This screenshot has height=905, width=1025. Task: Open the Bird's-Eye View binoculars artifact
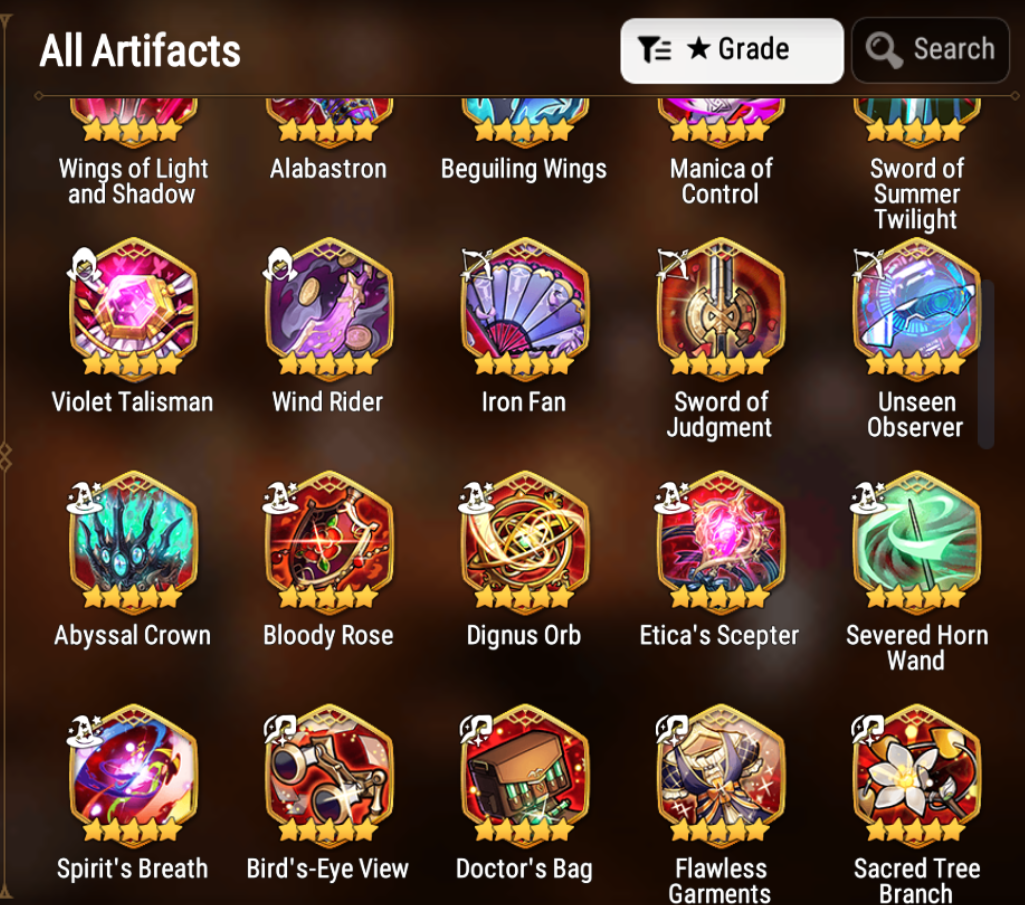(329, 776)
